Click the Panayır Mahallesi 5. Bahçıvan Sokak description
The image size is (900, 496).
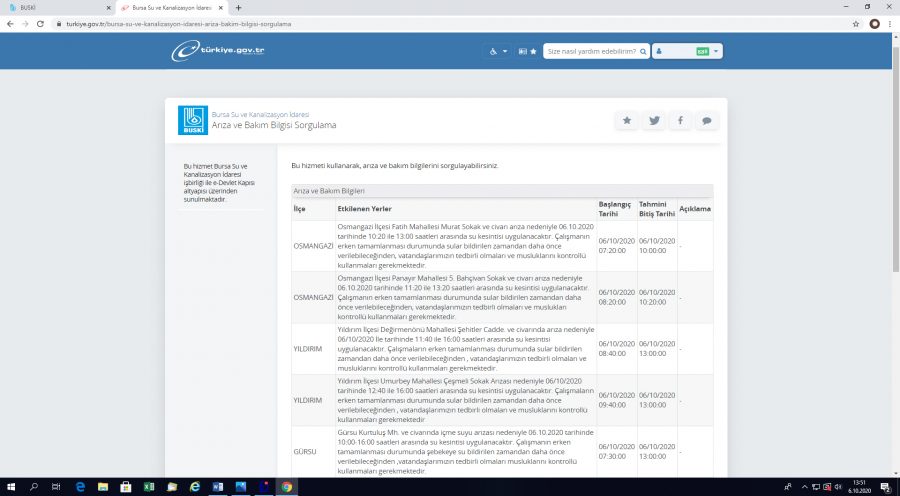point(466,297)
